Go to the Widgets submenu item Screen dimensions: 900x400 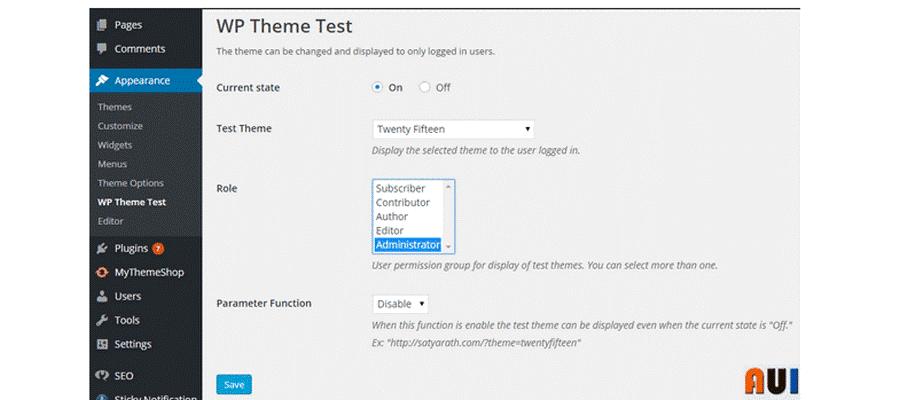click(115, 145)
